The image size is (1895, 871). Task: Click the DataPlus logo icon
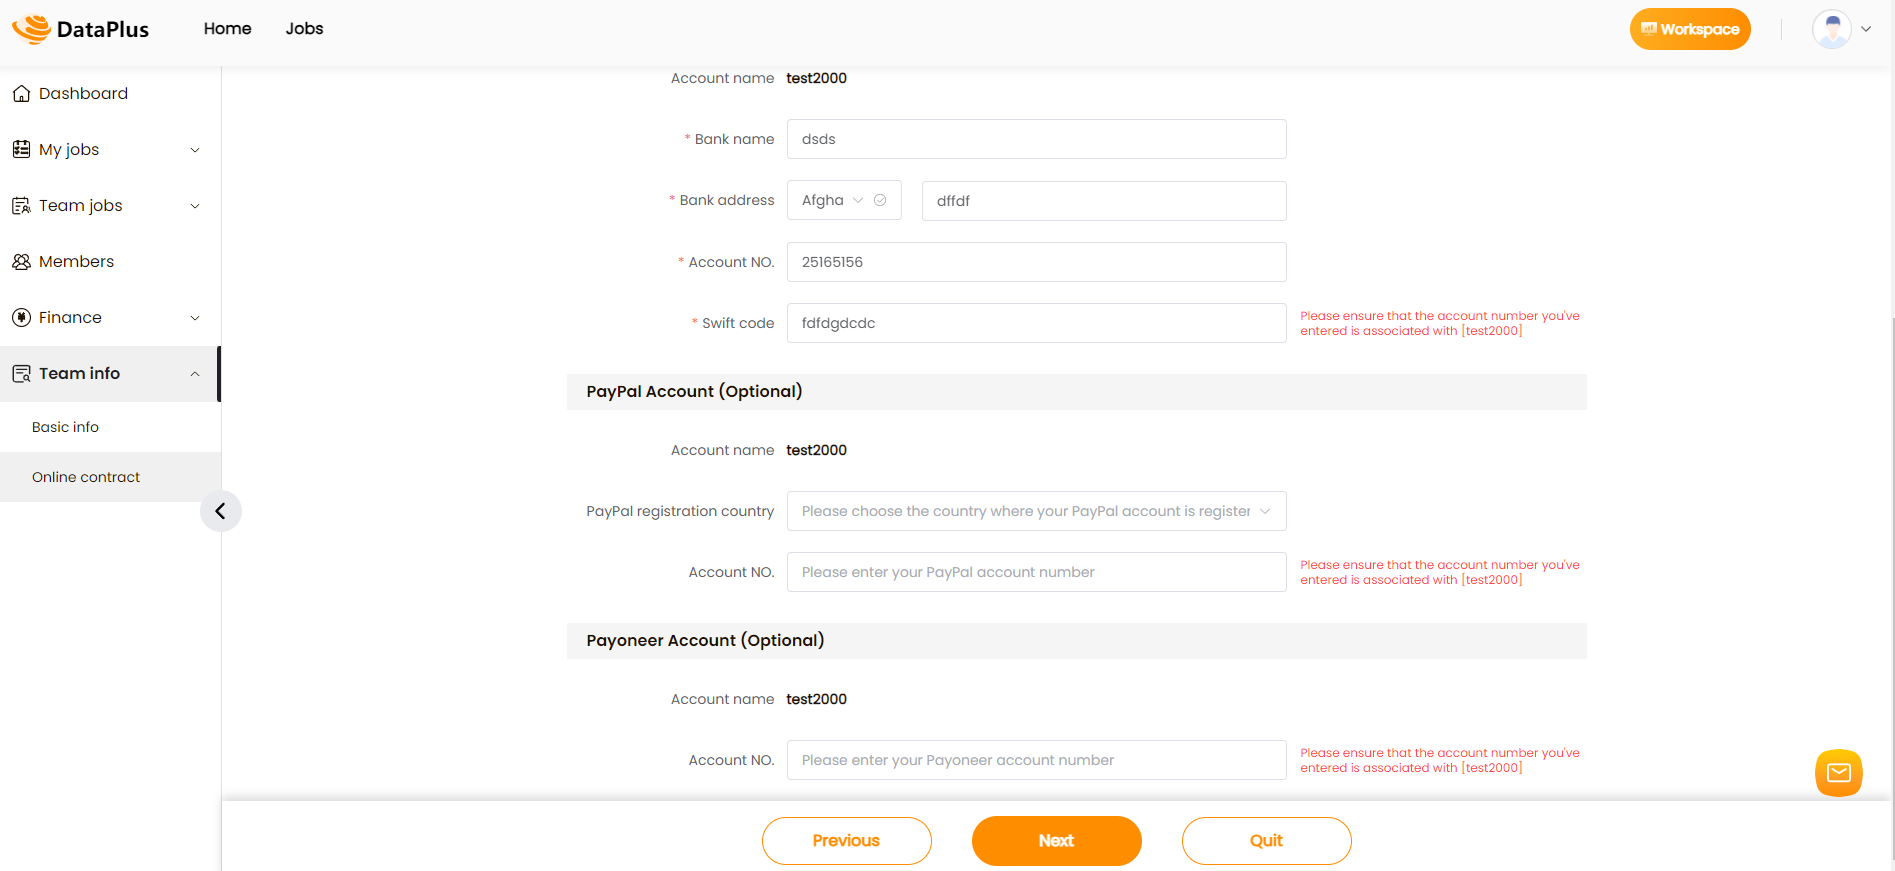(x=32, y=29)
